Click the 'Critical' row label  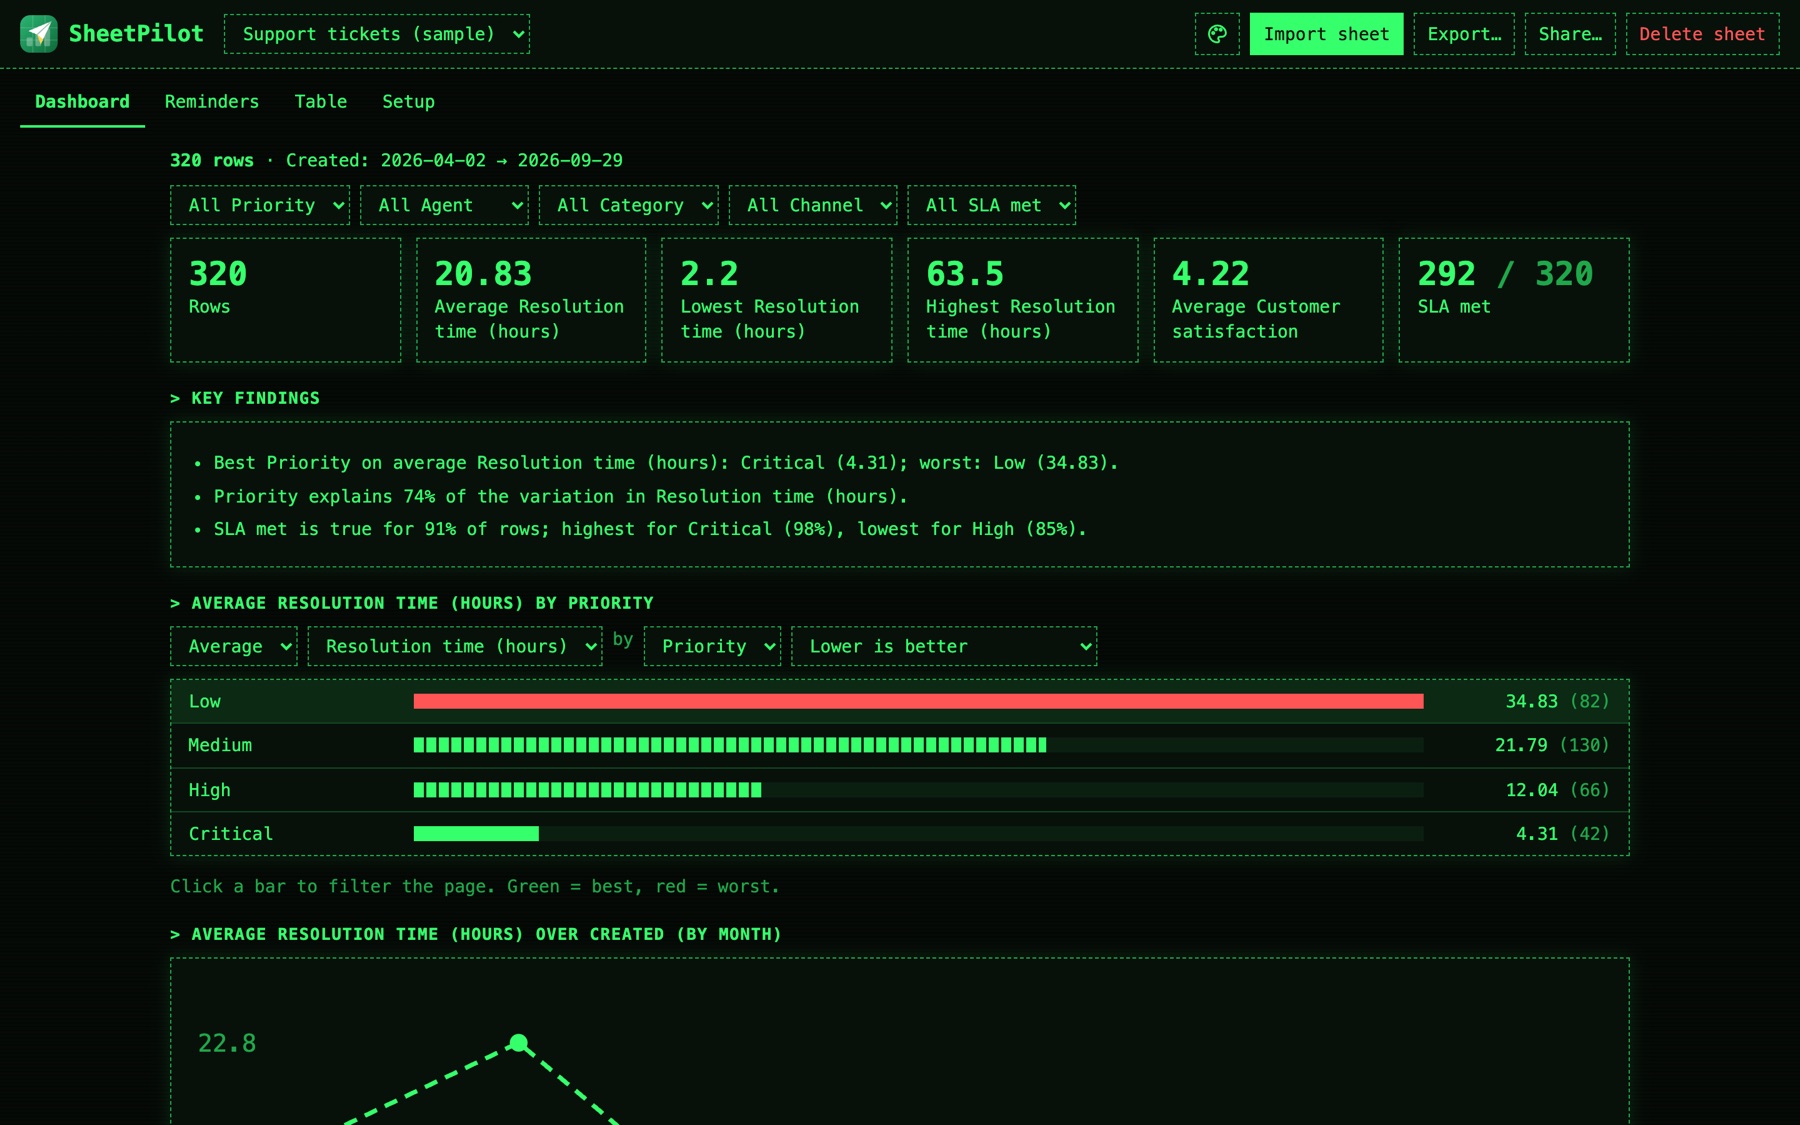pos(230,834)
